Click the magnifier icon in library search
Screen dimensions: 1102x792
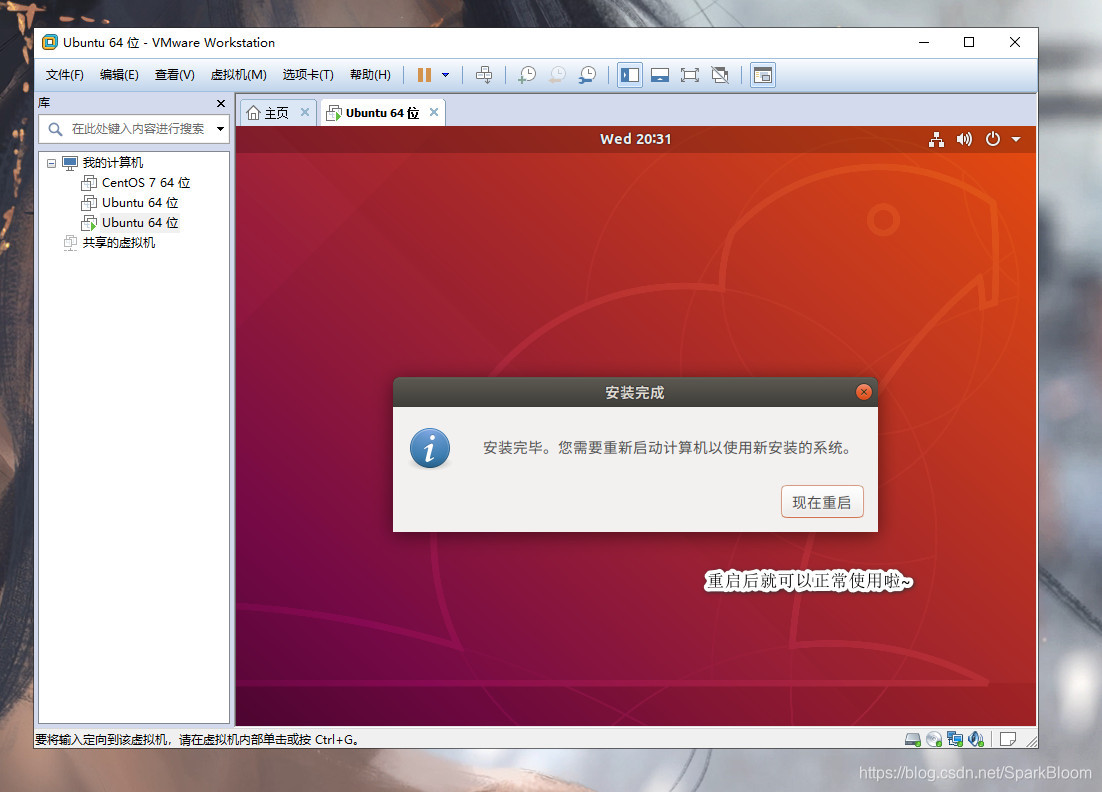click(55, 129)
